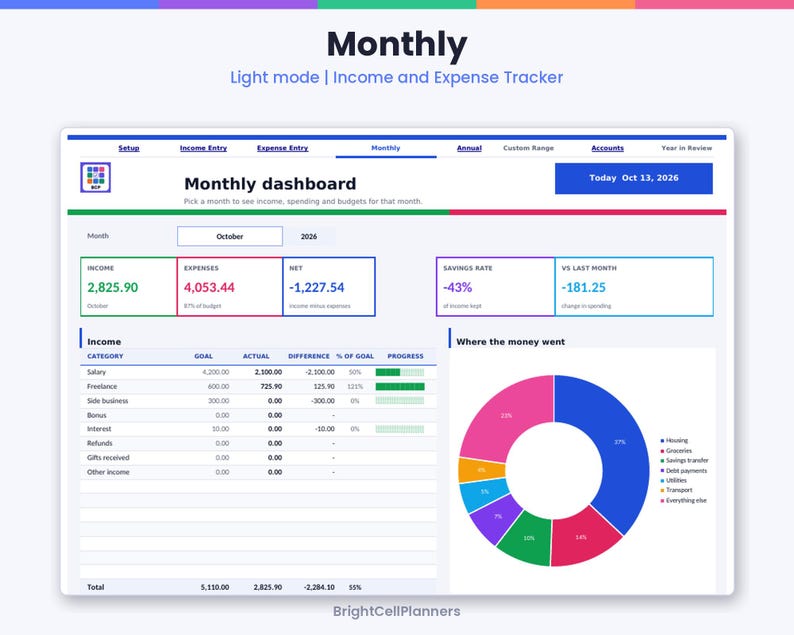Screen dimensions: 794x635
Task: Click the BCP logo icon
Action: coord(95,177)
